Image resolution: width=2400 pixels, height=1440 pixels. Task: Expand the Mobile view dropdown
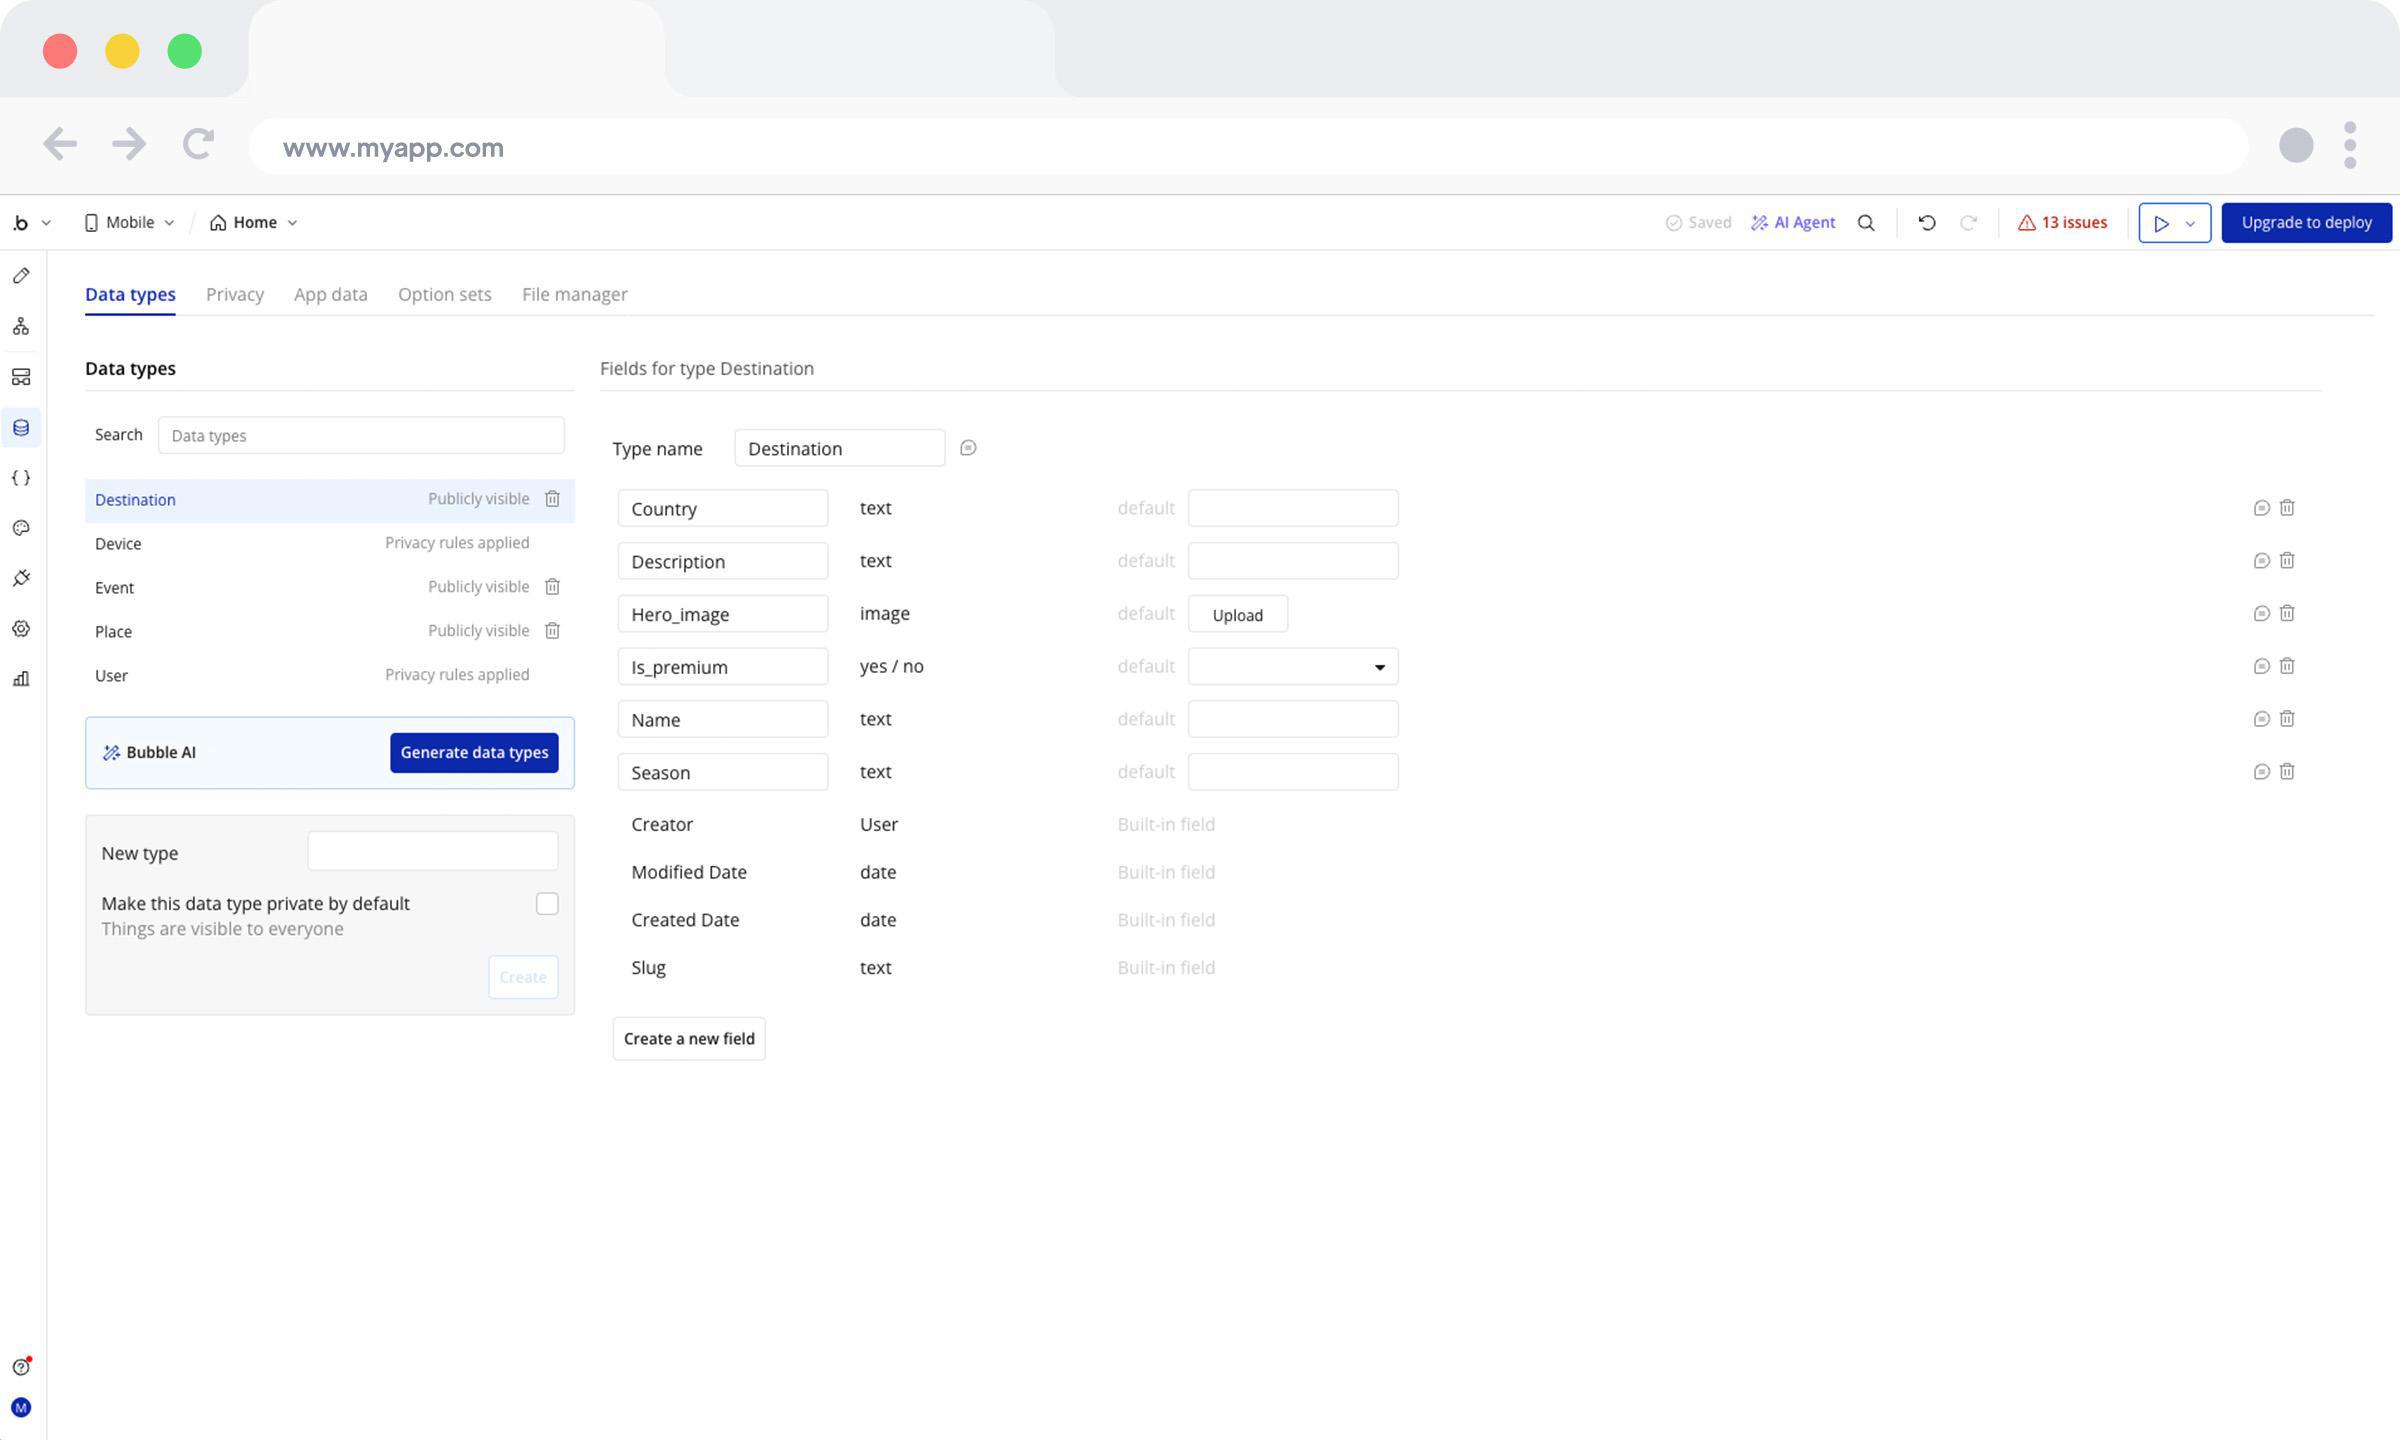[x=130, y=223]
